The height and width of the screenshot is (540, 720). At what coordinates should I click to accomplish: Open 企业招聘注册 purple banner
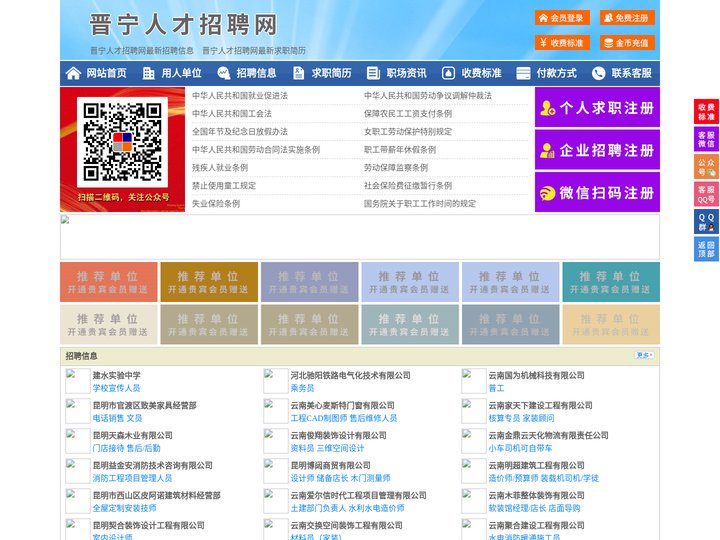point(597,150)
